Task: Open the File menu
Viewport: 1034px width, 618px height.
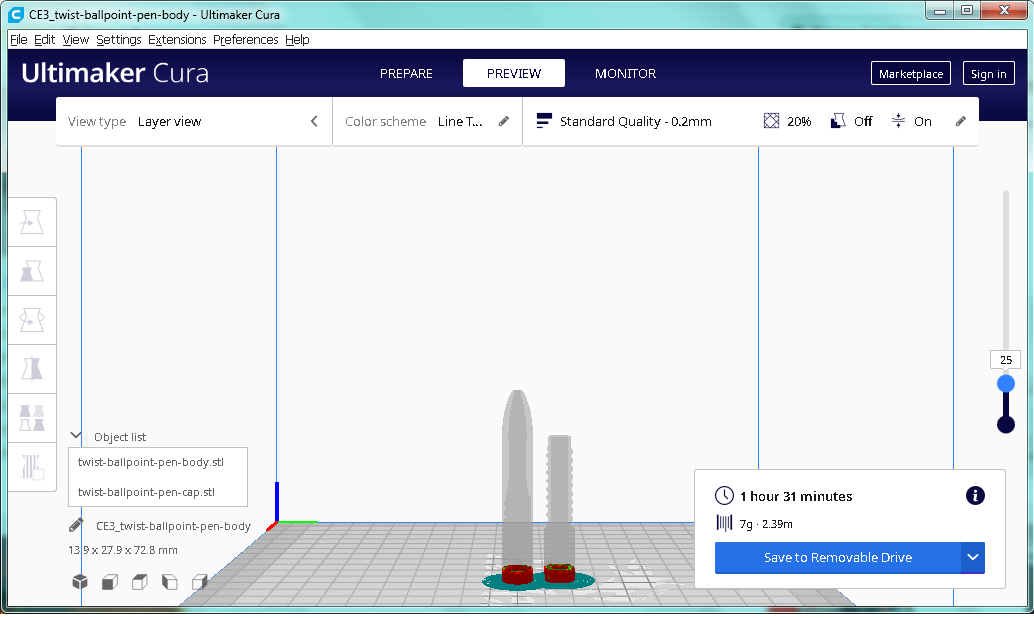Action: pos(18,40)
